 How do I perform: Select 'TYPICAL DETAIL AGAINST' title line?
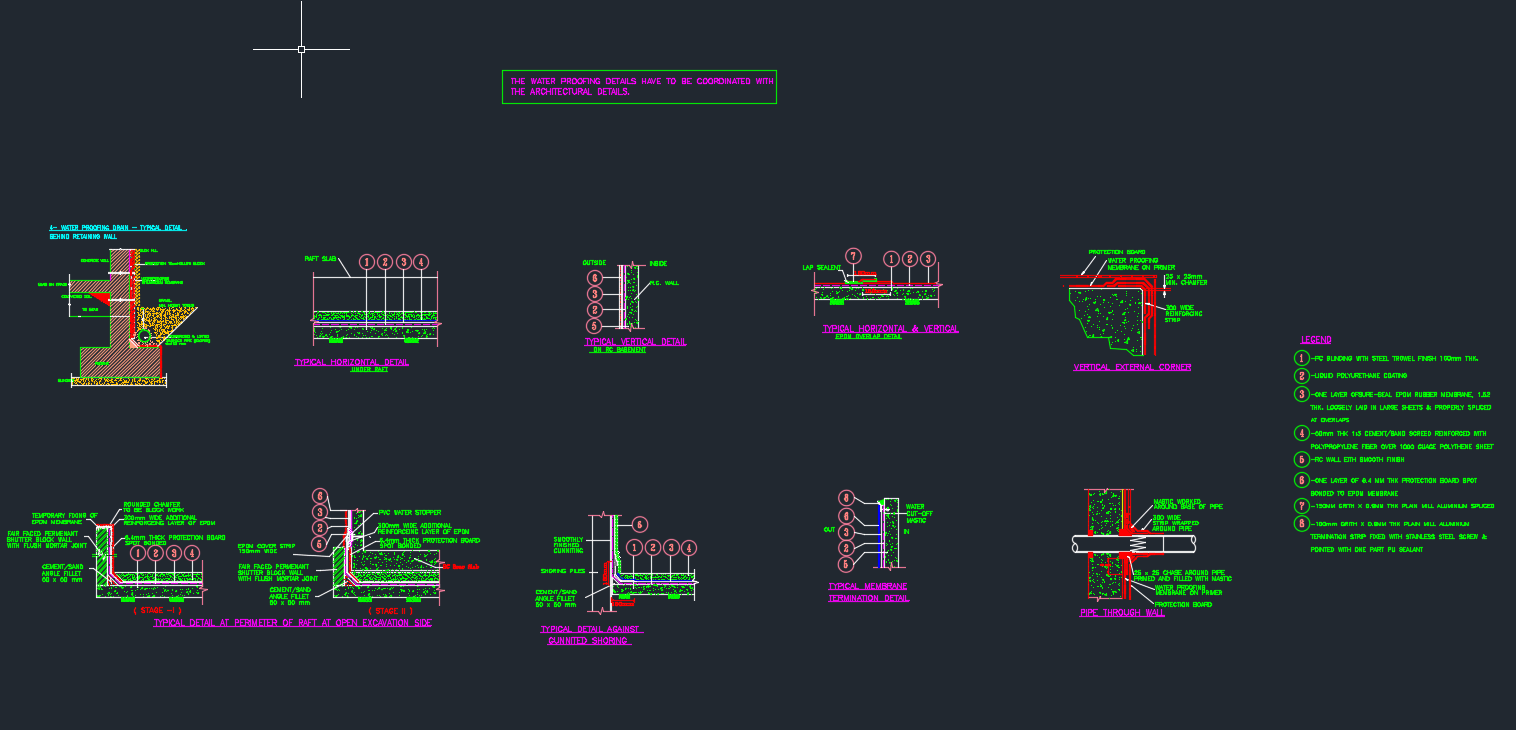click(x=591, y=630)
